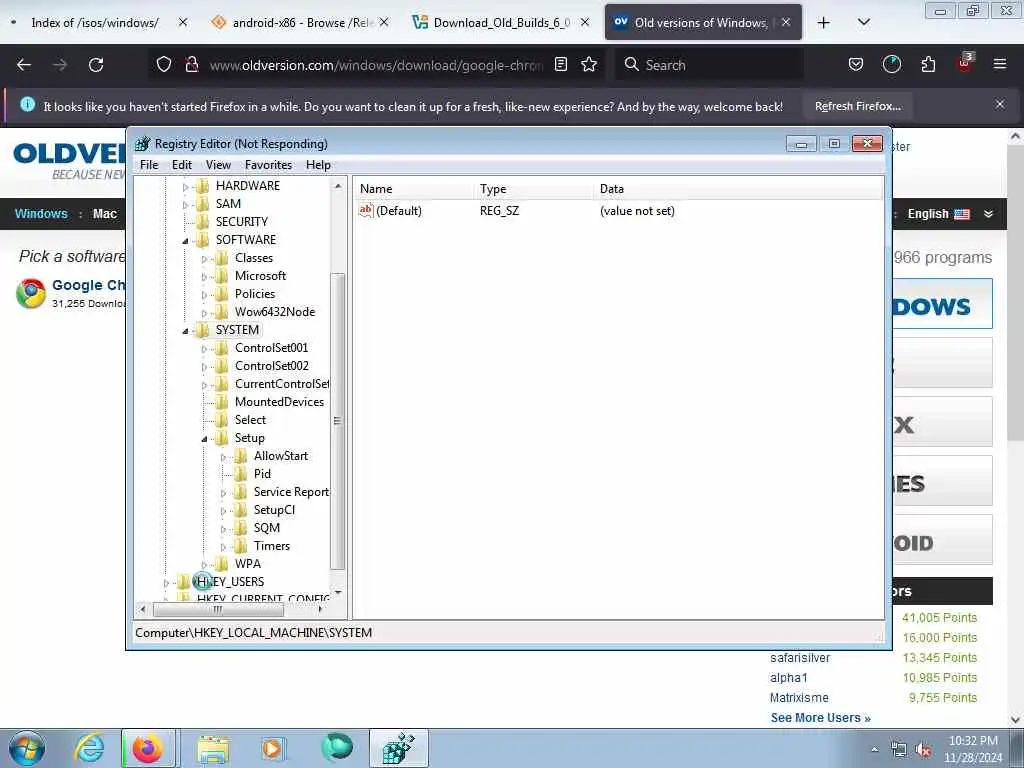
Task: Open Windows Explorer from taskbar
Action: (x=213, y=748)
